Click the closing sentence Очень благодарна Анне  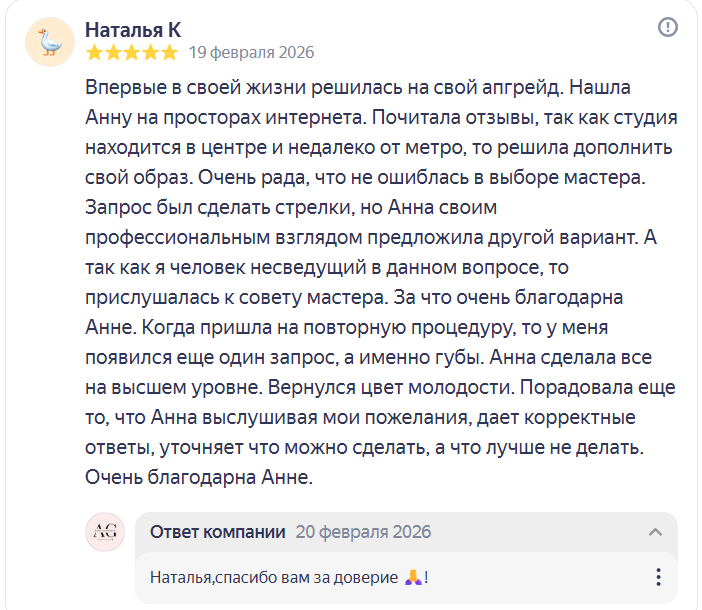pos(200,478)
